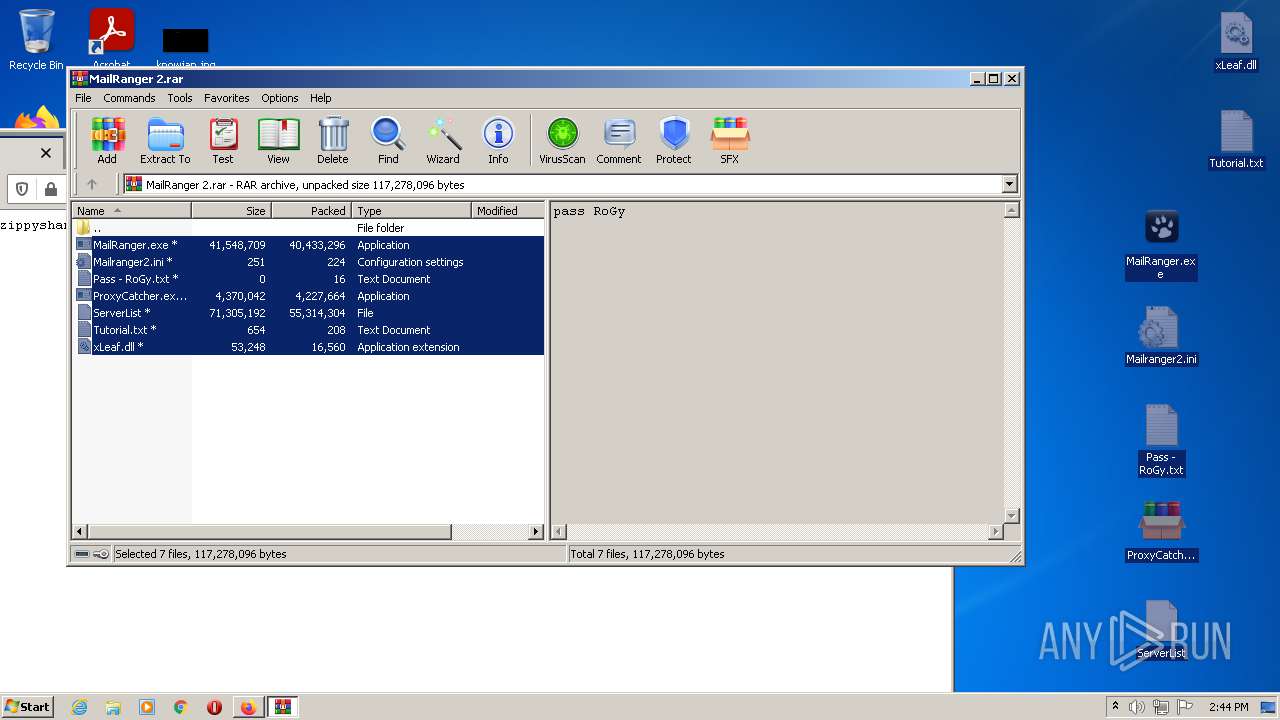Click the Delete trash icon
This screenshot has width=1280, height=720.
[x=333, y=141]
